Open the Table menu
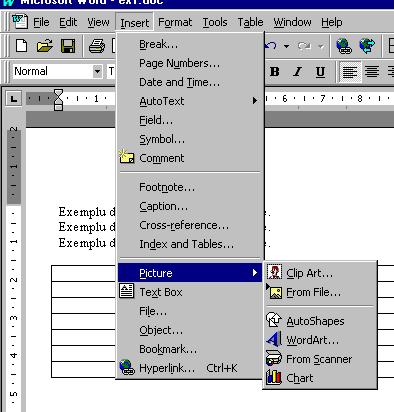 point(250,22)
